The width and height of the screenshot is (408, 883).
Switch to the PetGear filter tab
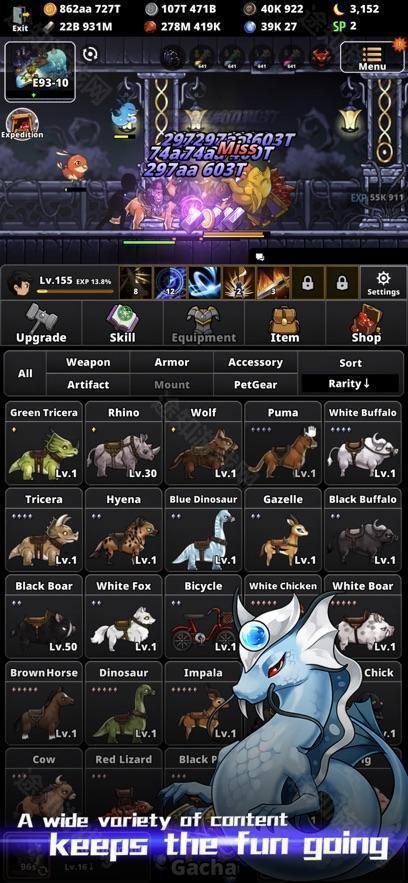[255, 385]
